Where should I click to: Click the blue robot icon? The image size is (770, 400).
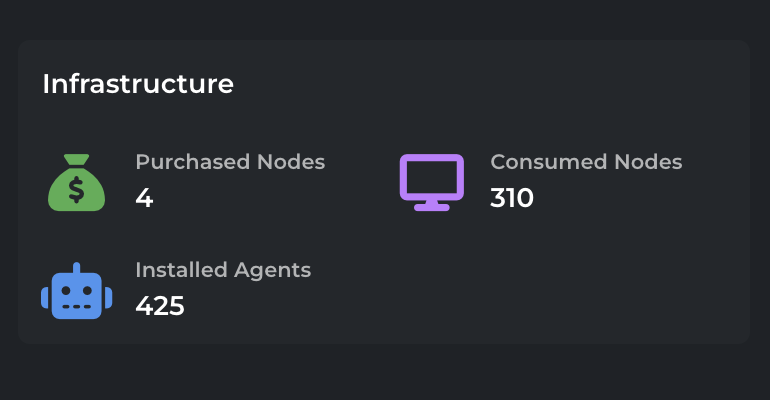tap(76, 292)
